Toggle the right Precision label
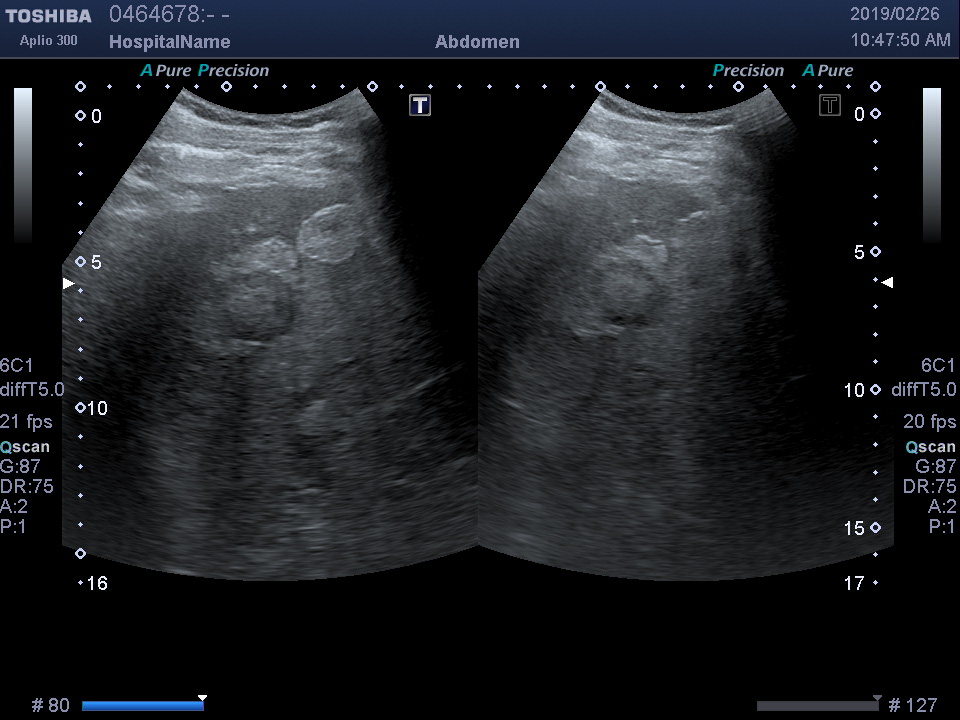This screenshot has height=720, width=960. pyautogui.click(x=748, y=71)
